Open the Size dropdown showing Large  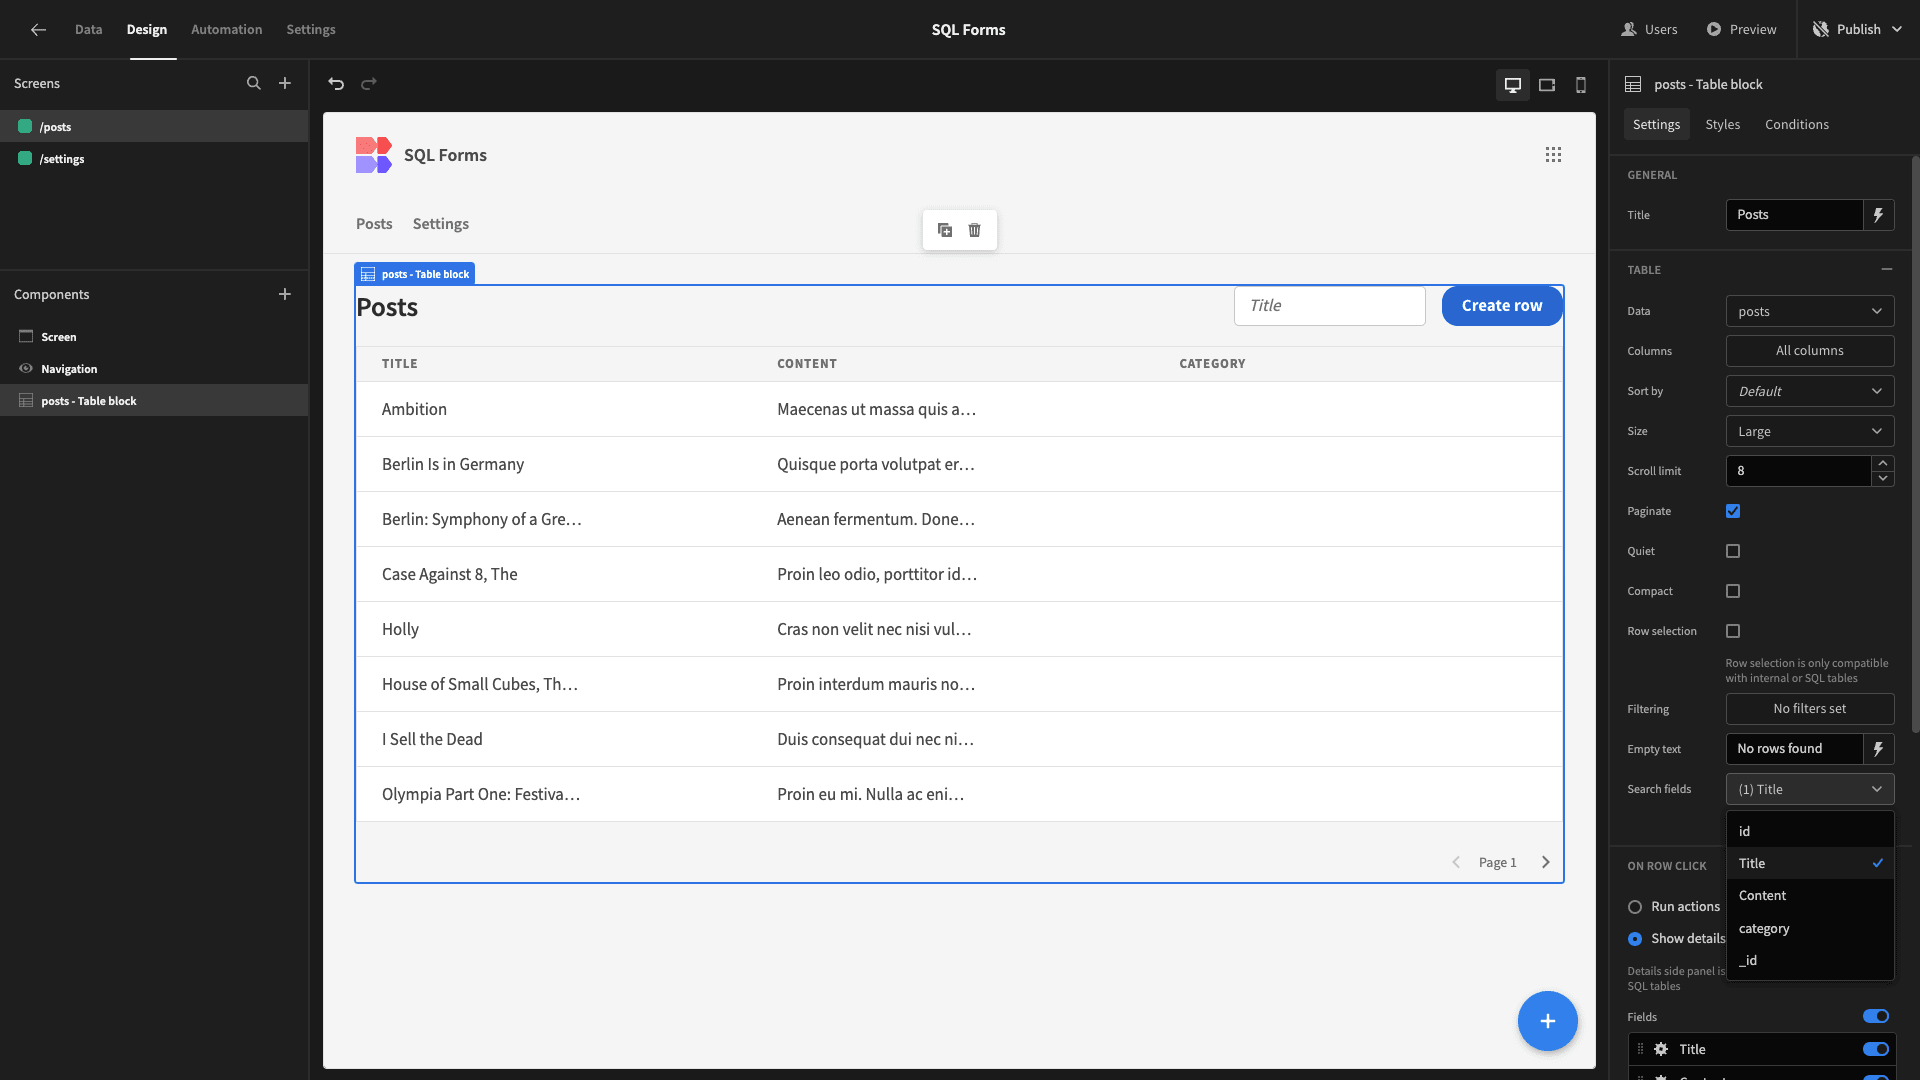pos(1809,431)
